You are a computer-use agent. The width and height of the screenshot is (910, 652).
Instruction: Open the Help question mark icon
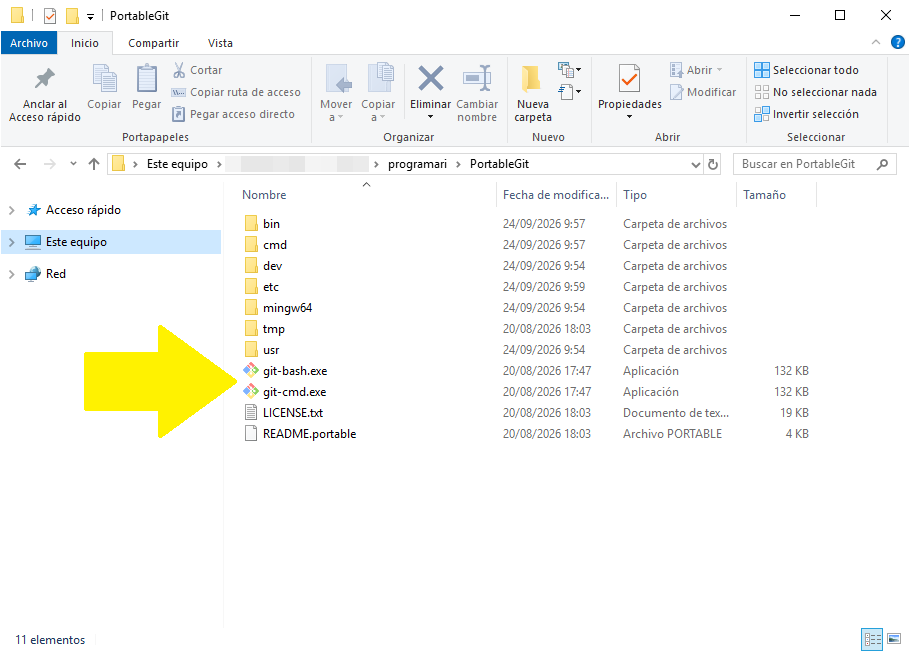click(x=897, y=42)
